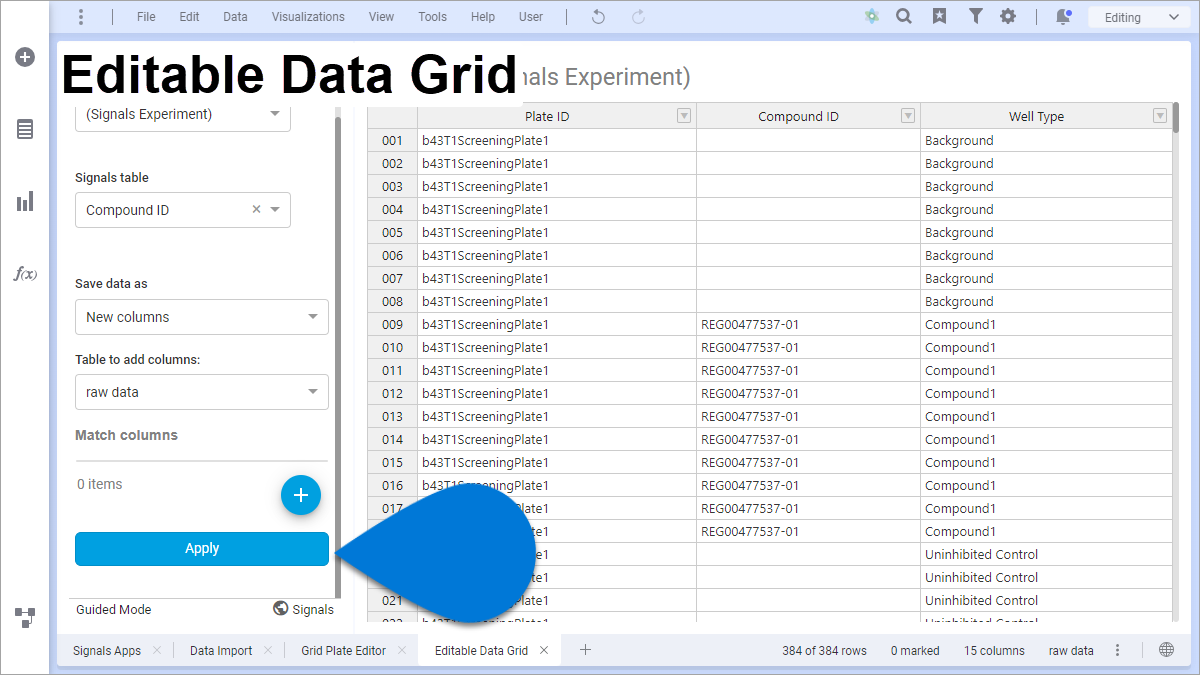Image resolution: width=1200 pixels, height=675 pixels.
Task: Click the left panel vertical scrollbar
Action: (338, 355)
